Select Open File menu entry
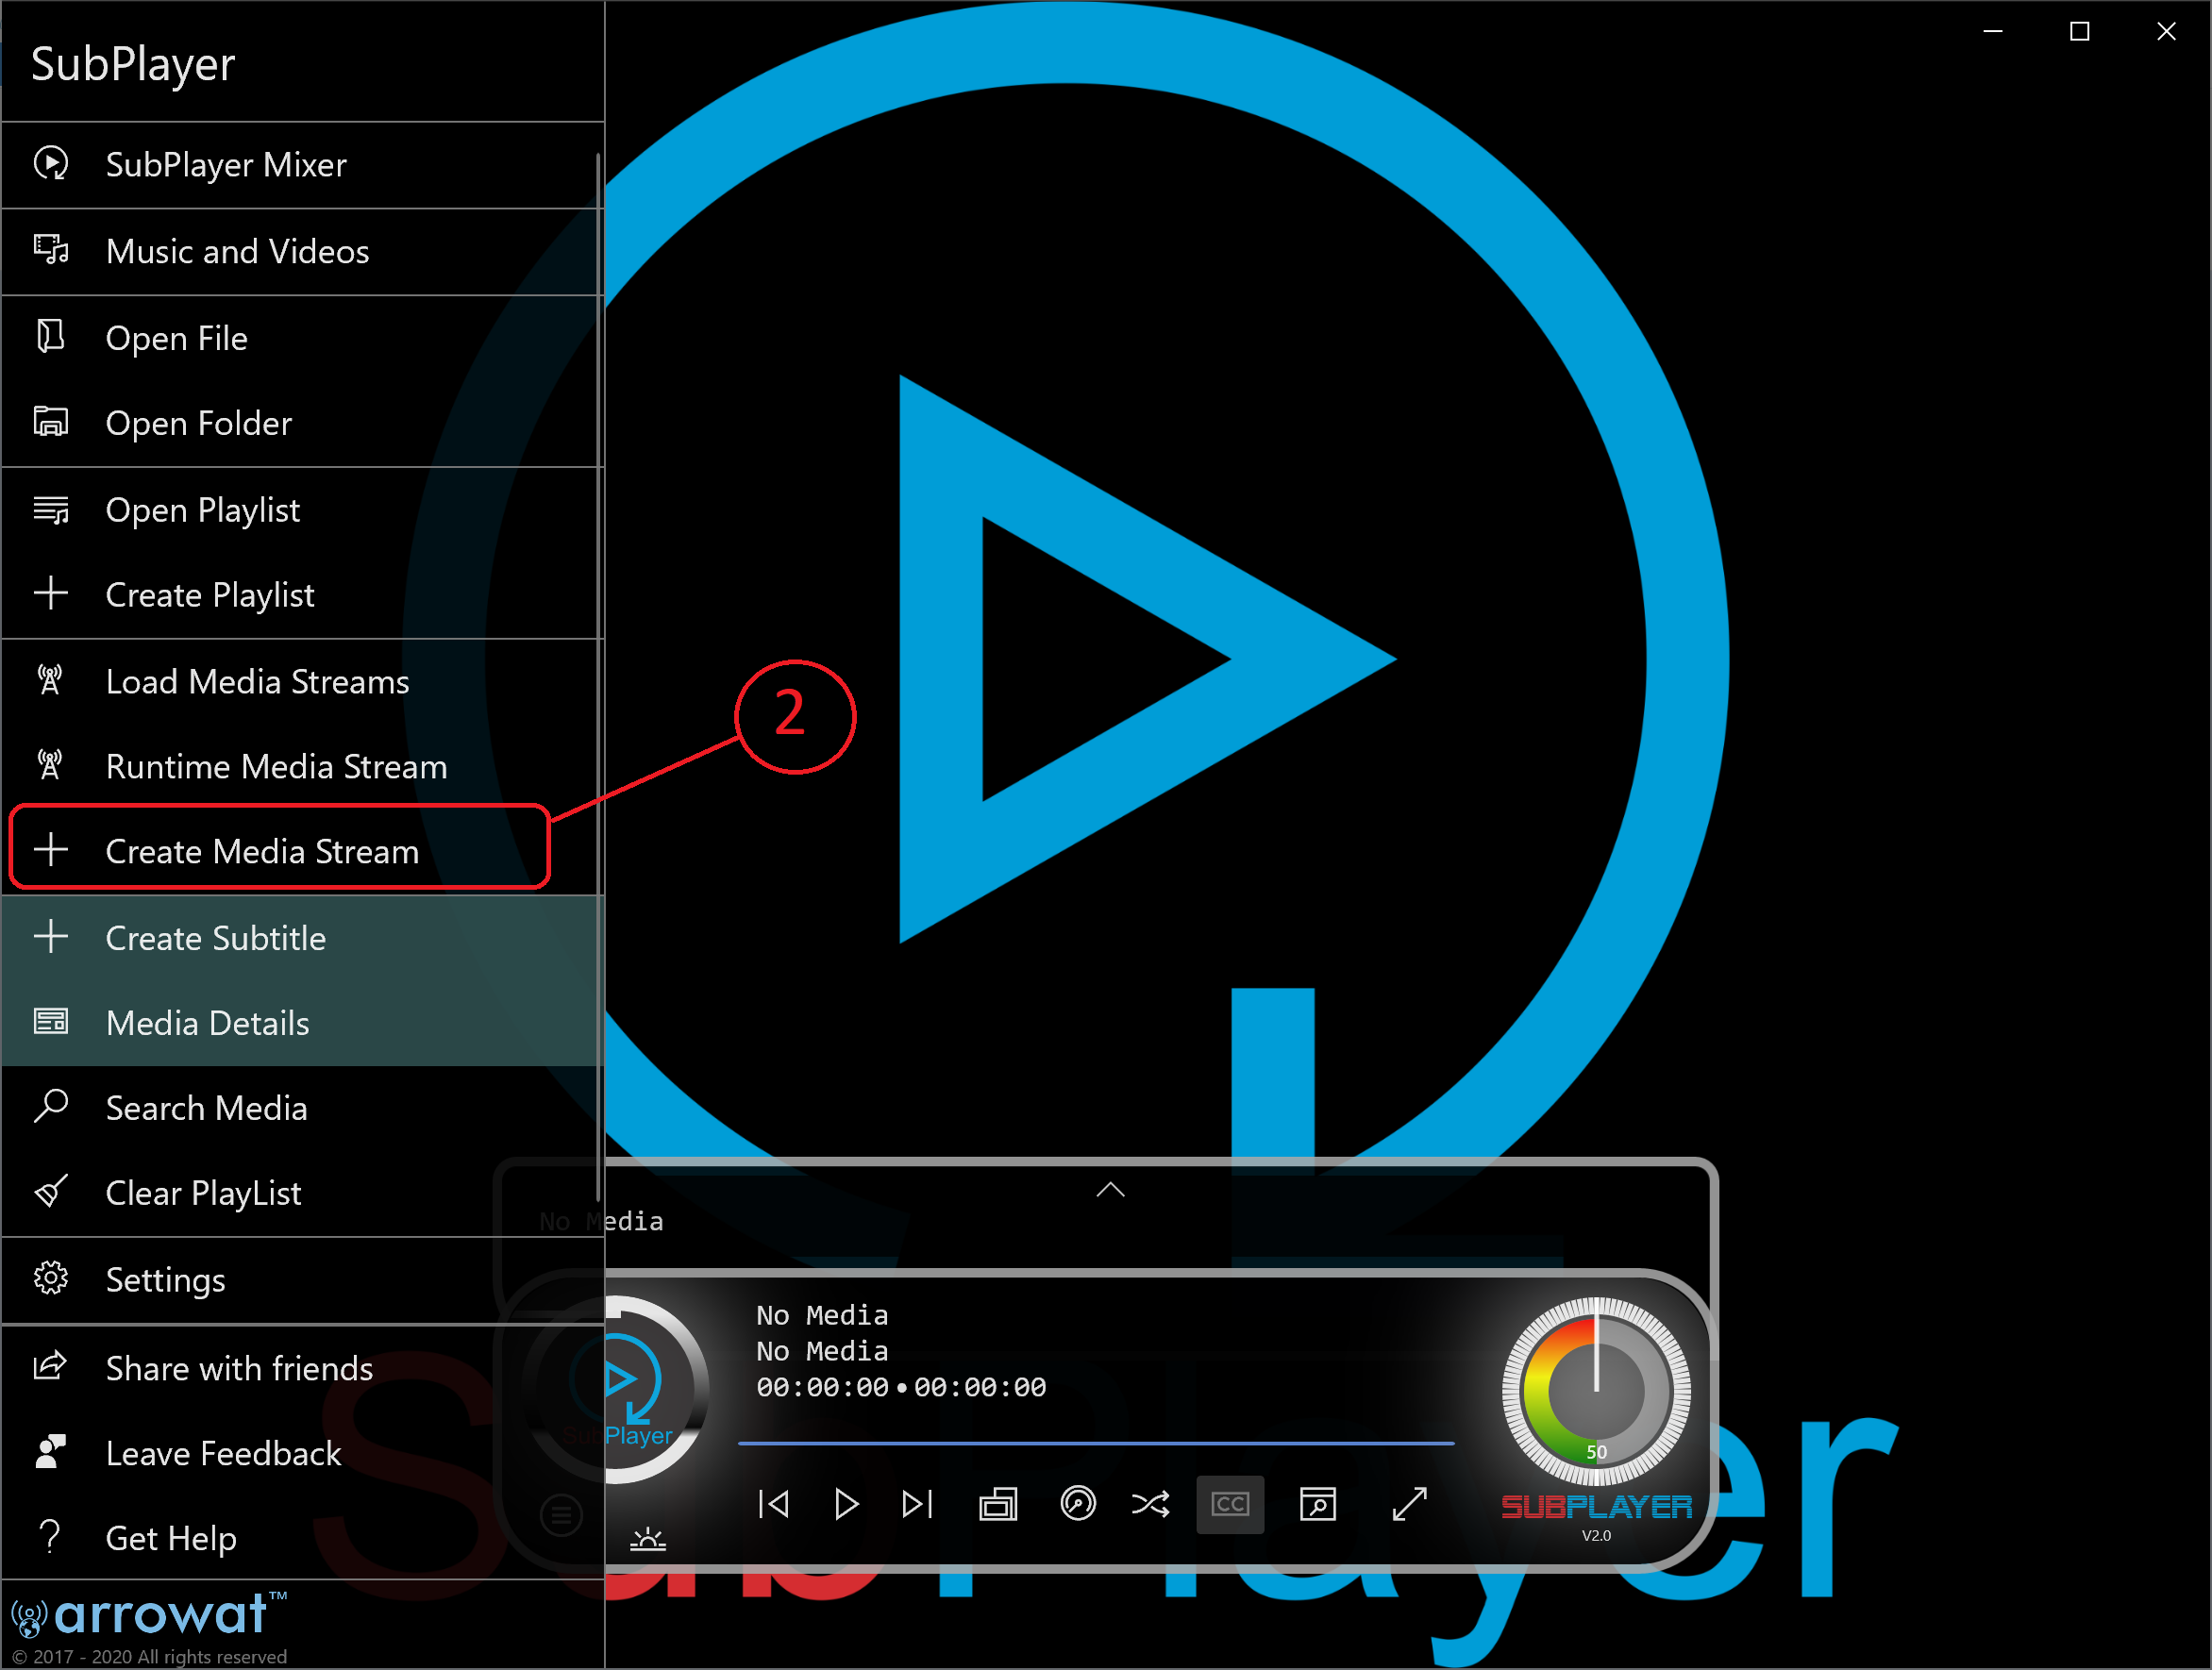The width and height of the screenshot is (2212, 1670). (x=302, y=338)
